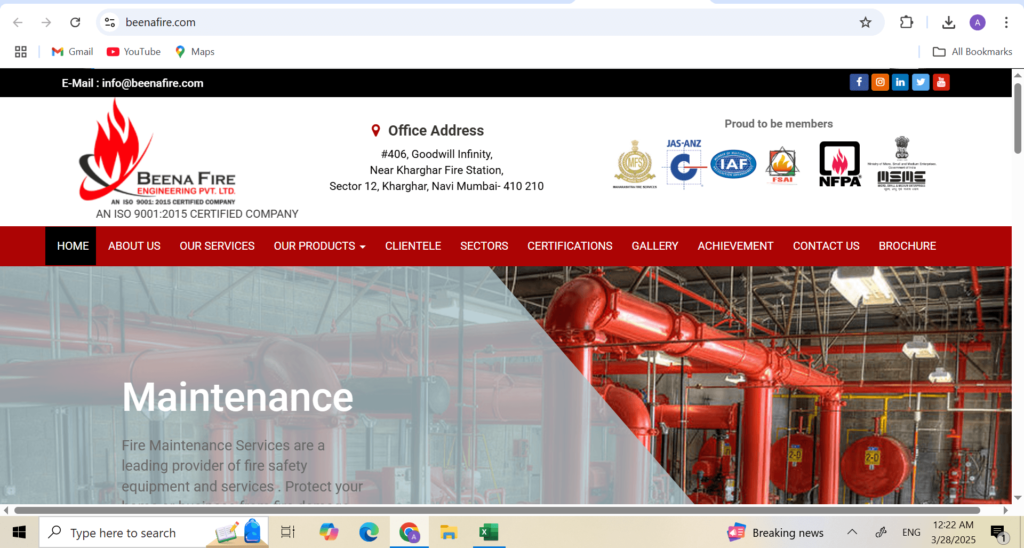The height and width of the screenshot is (548, 1024).
Task: Open the Instagram social icon
Action: pos(880,83)
